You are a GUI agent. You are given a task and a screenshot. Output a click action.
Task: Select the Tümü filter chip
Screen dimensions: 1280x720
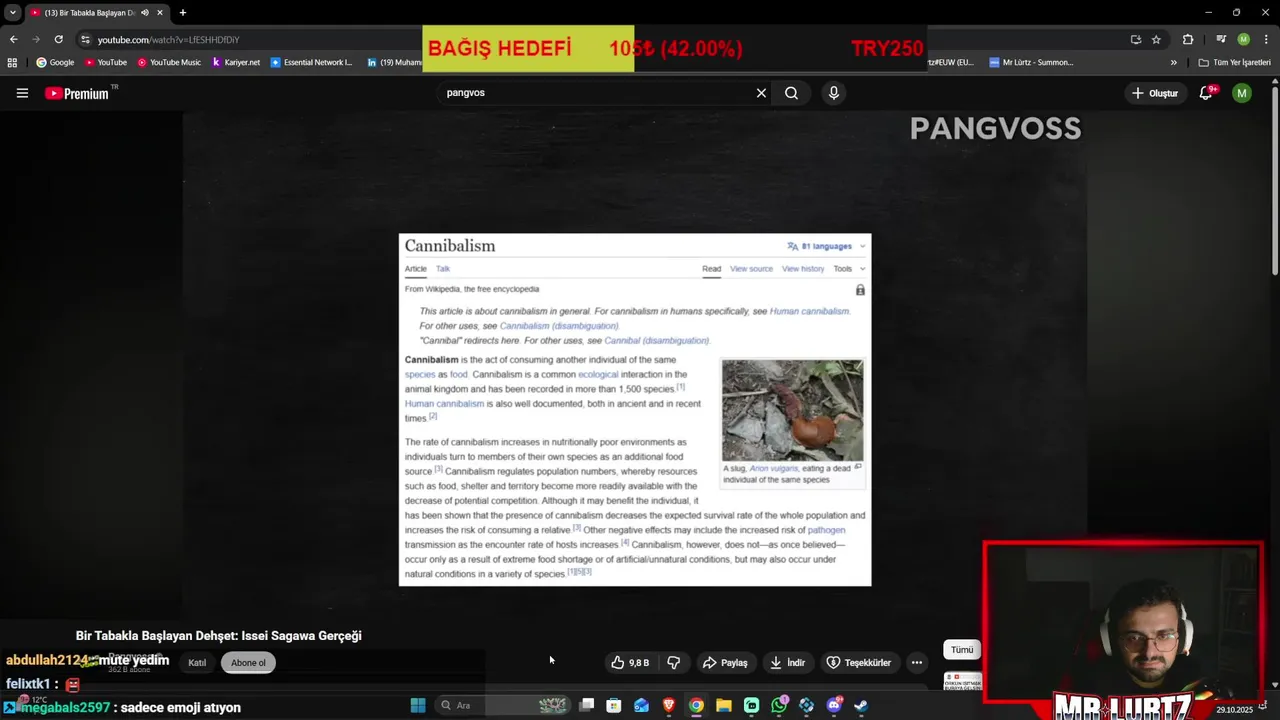(962, 650)
